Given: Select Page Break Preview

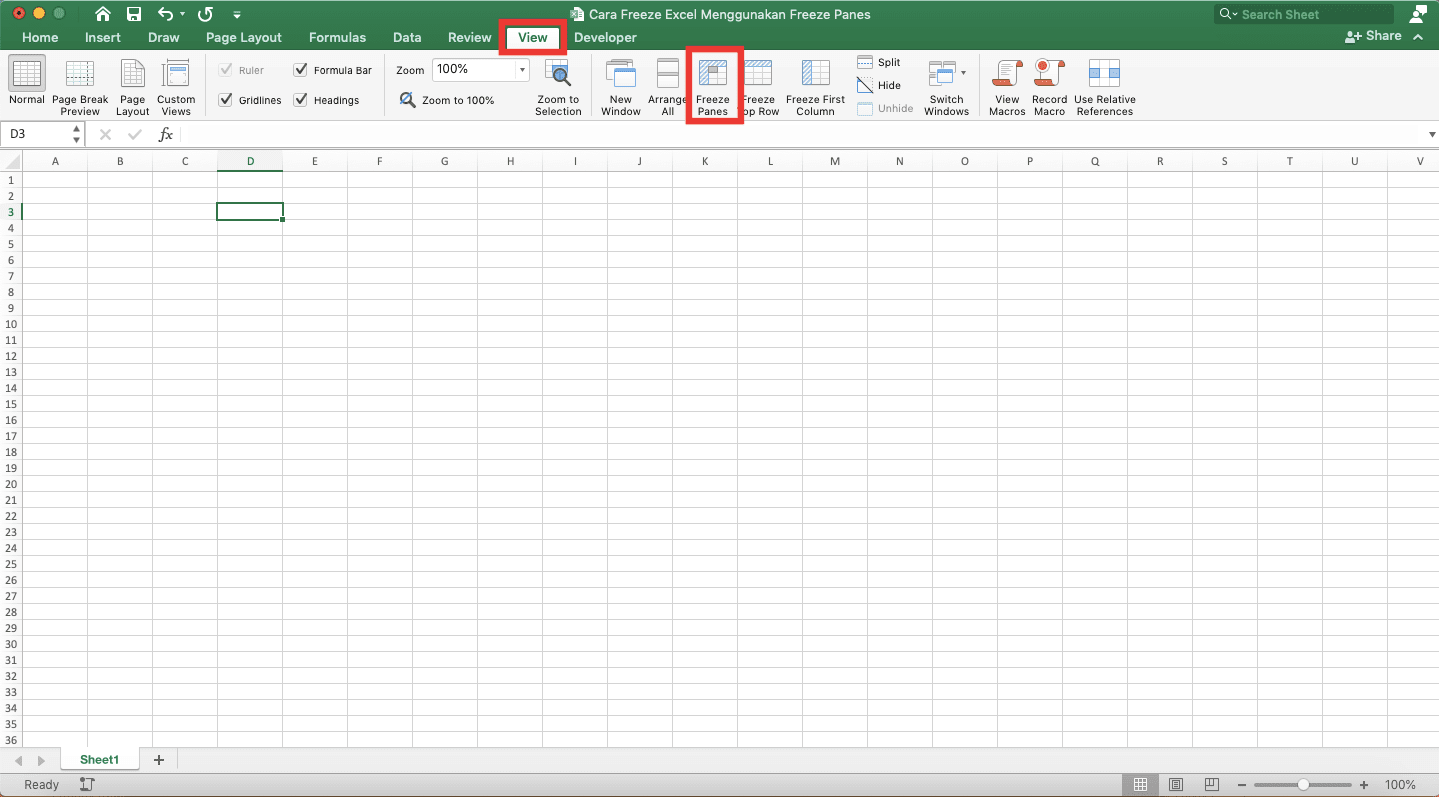Looking at the screenshot, I should pyautogui.click(x=80, y=88).
